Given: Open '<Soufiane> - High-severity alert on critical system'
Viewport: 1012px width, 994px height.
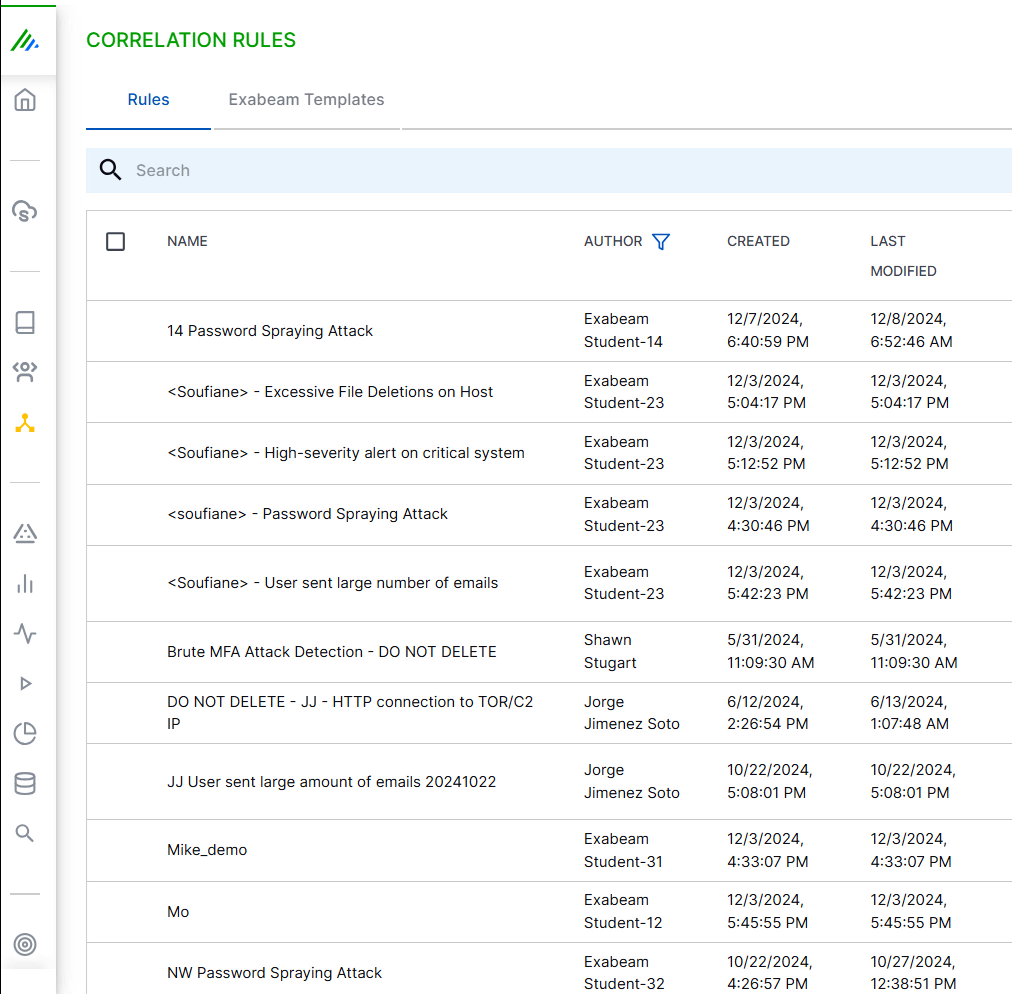Looking at the screenshot, I should pyautogui.click(x=346, y=453).
